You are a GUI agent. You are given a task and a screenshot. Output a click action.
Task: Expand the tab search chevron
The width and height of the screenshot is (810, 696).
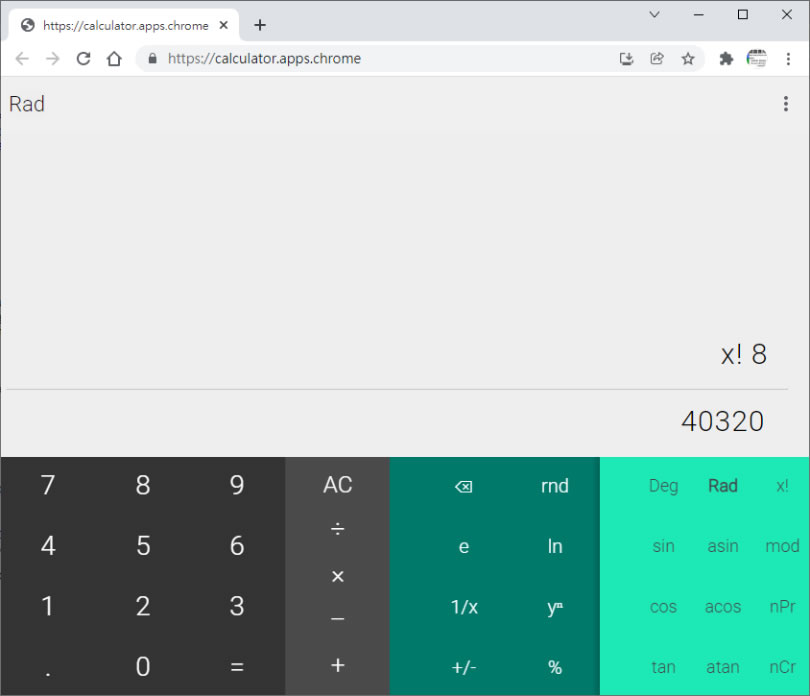pyautogui.click(x=654, y=14)
